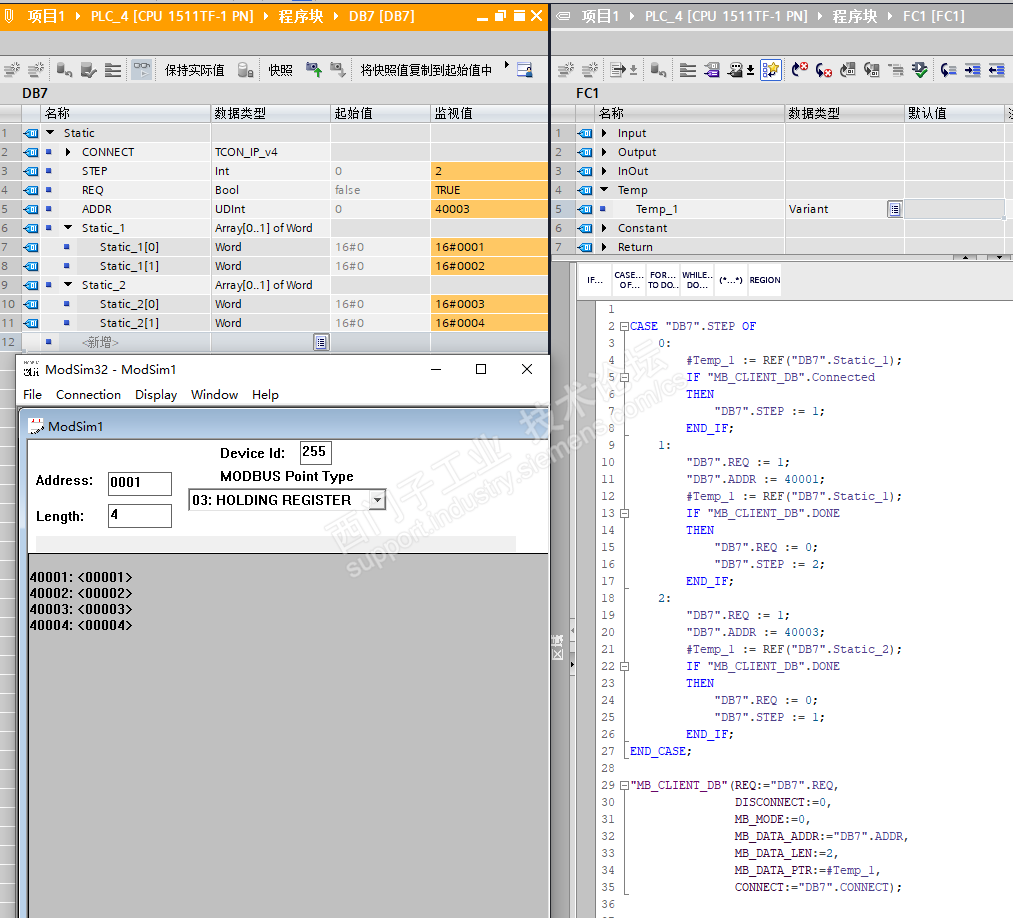The width and height of the screenshot is (1013, 918).
Task: Click the tag icon on the Input row
Action: pyautogui.click(x=584, y=133)
